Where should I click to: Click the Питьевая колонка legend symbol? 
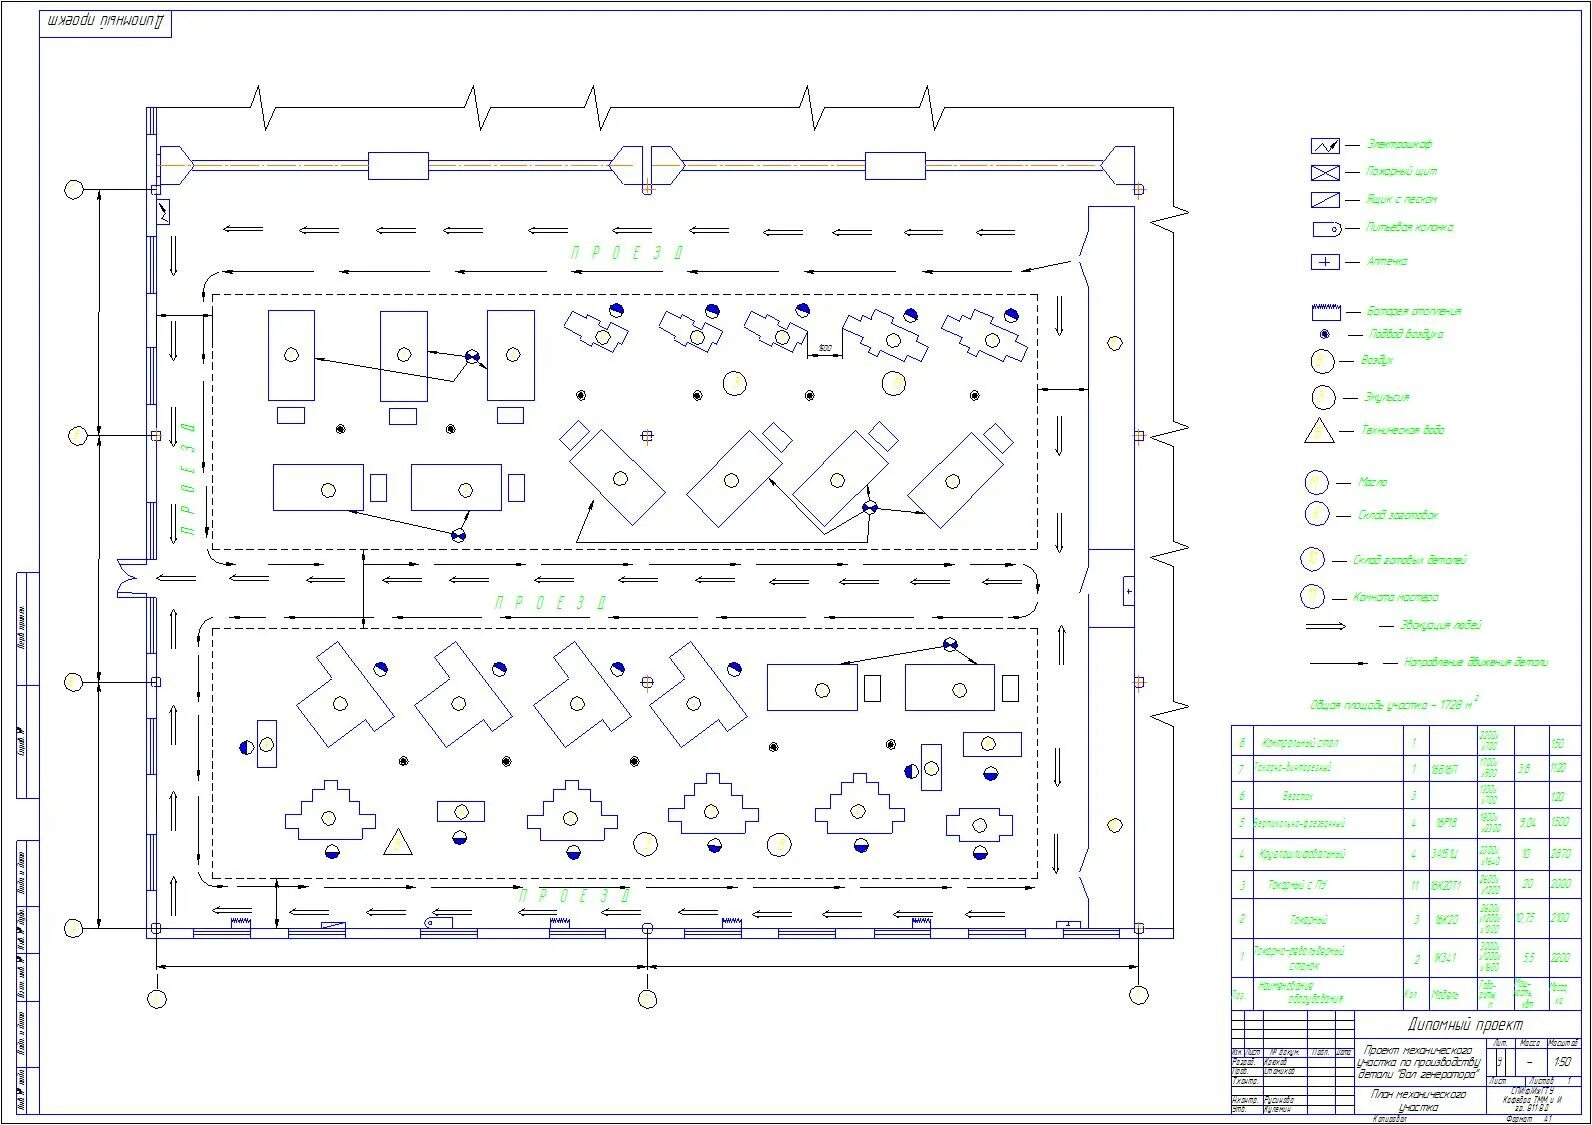1327,229
